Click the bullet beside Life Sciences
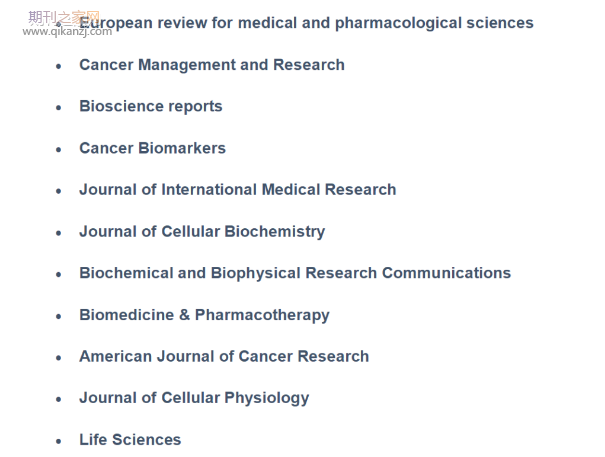 (59, 441)
